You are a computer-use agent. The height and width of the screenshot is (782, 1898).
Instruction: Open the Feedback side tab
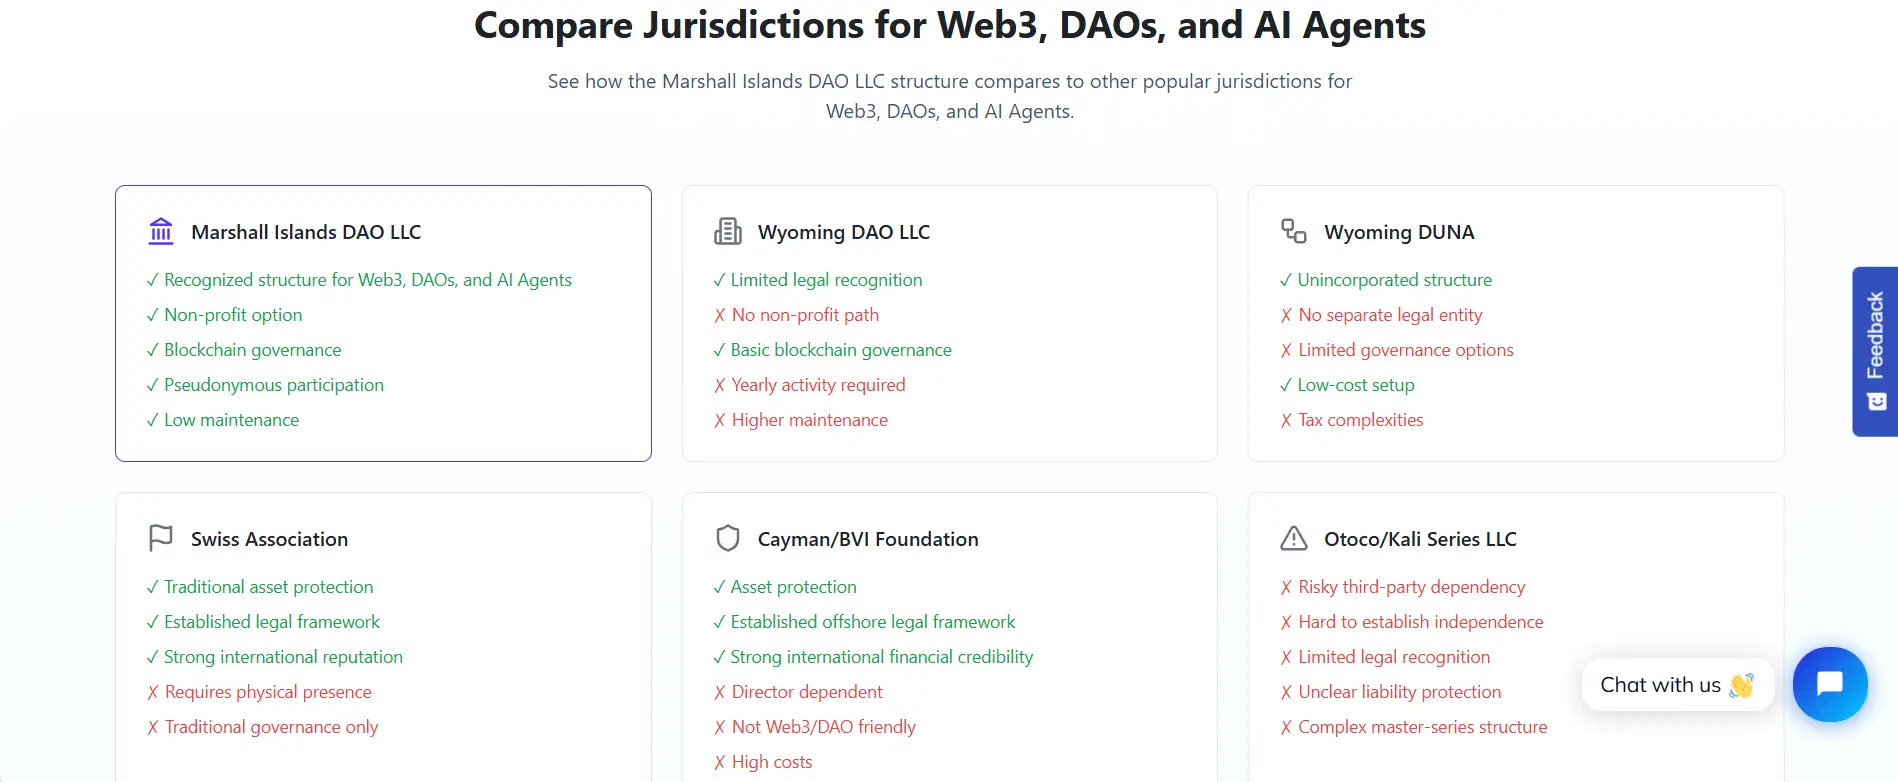click(1875, 335)
